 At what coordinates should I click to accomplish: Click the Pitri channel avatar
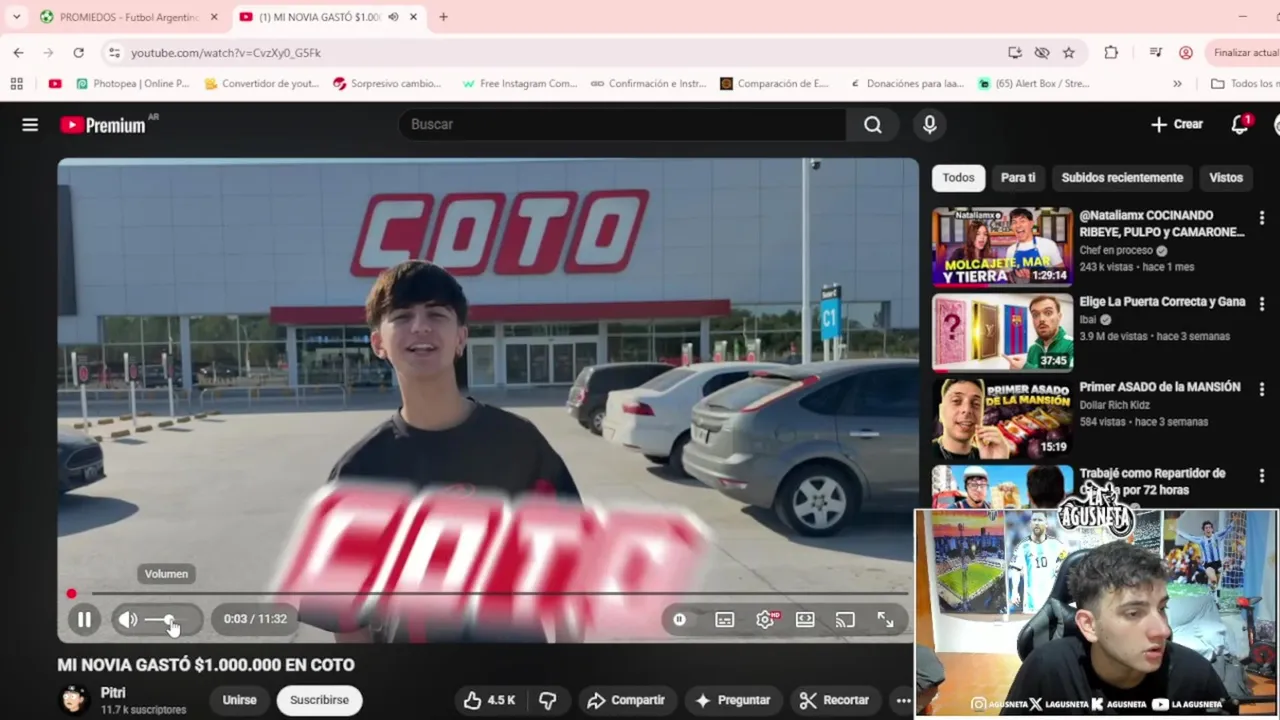[x=74, y=699]
